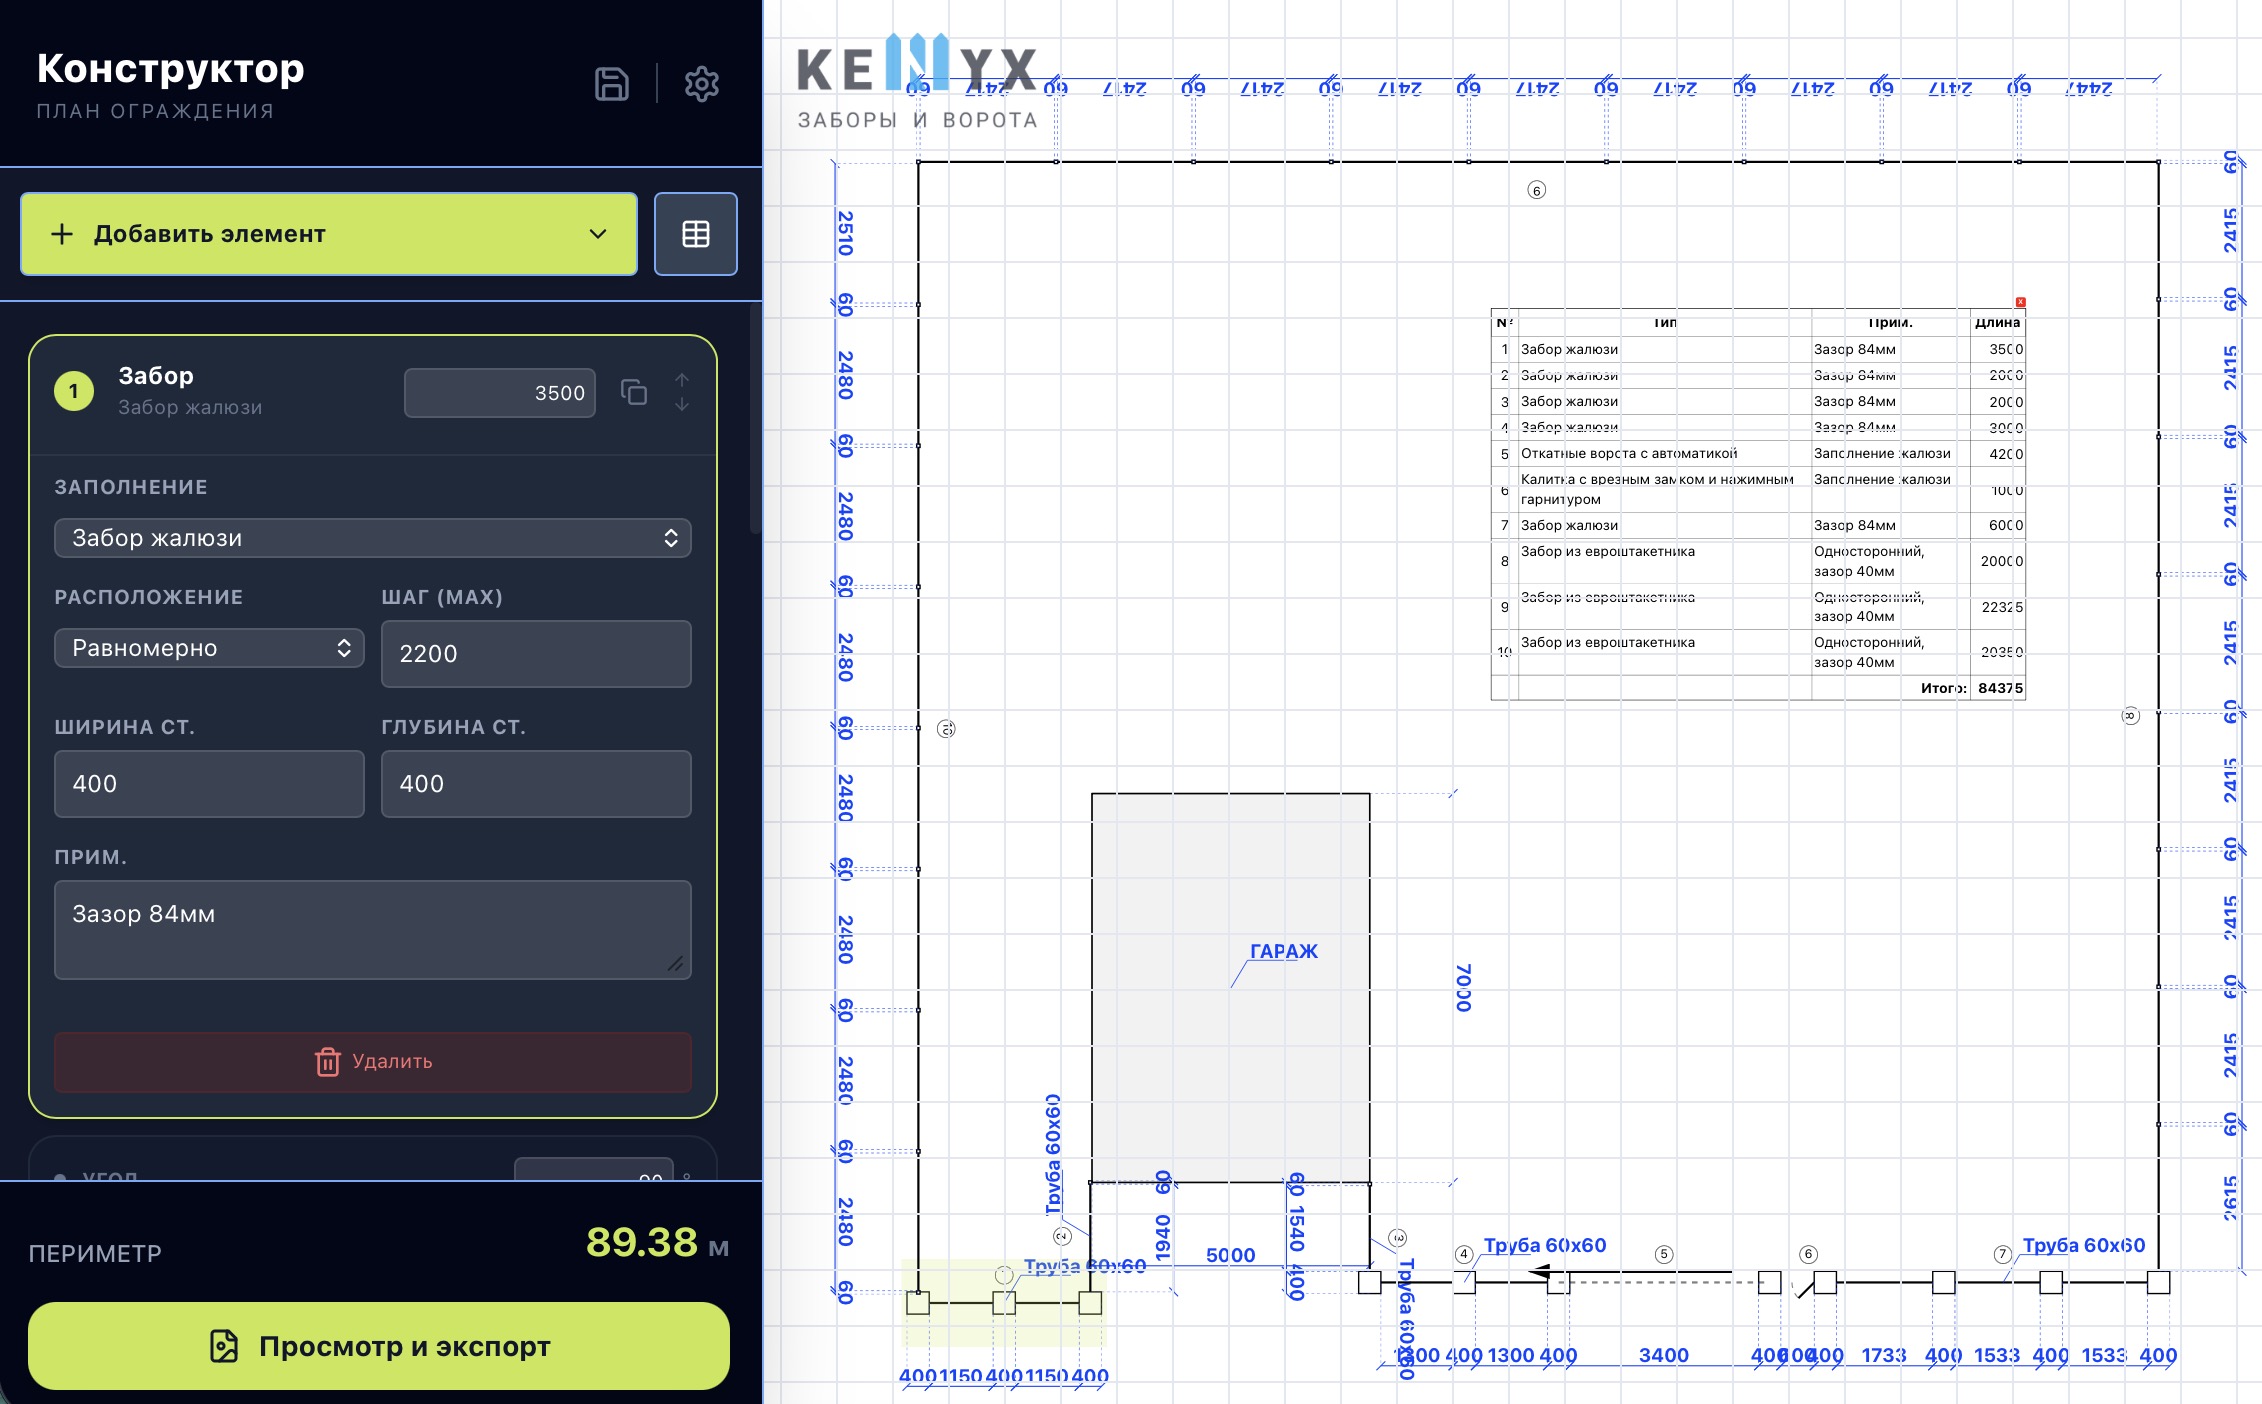This screenshot has height=1404, width=2262.
Task: Move element down with the down arrow
Action: 682,404
